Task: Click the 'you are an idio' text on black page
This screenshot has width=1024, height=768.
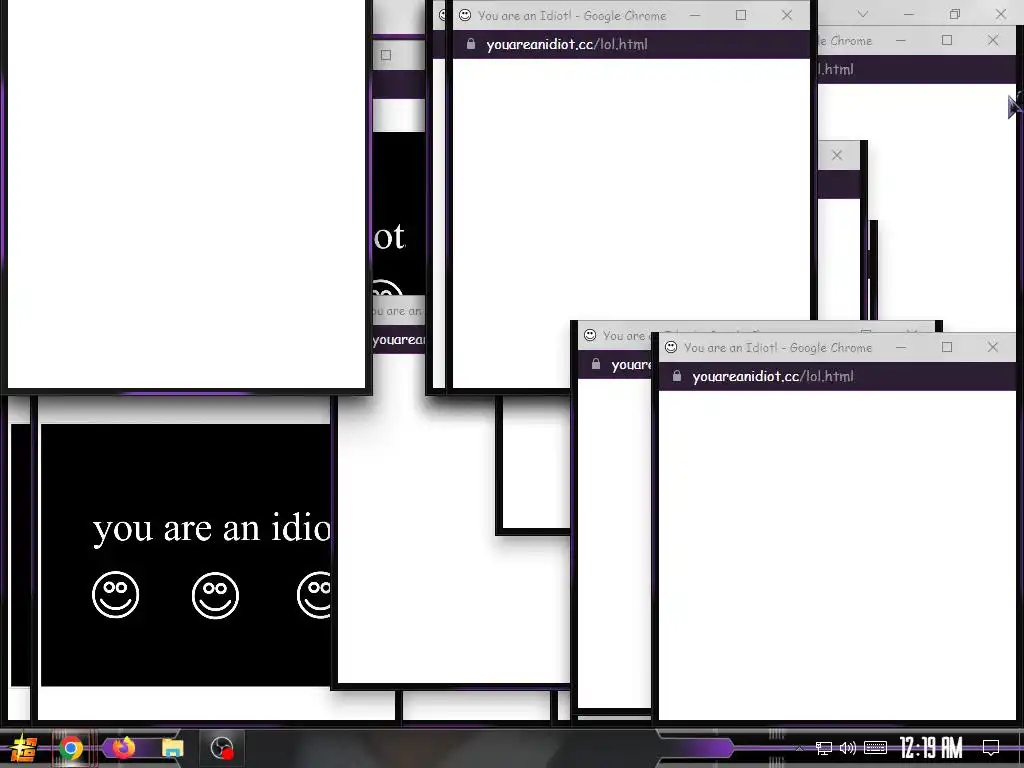Action: (212, 529)
